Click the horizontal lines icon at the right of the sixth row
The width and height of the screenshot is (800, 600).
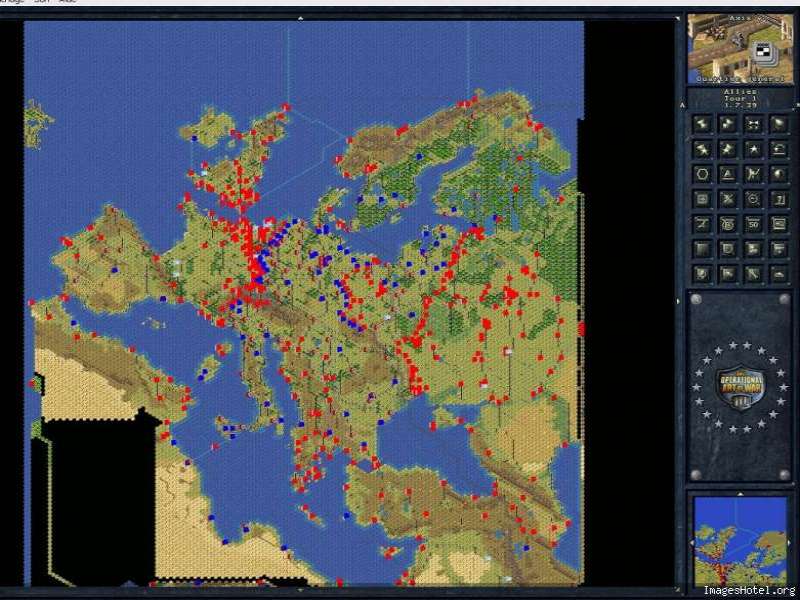point(779,249)
